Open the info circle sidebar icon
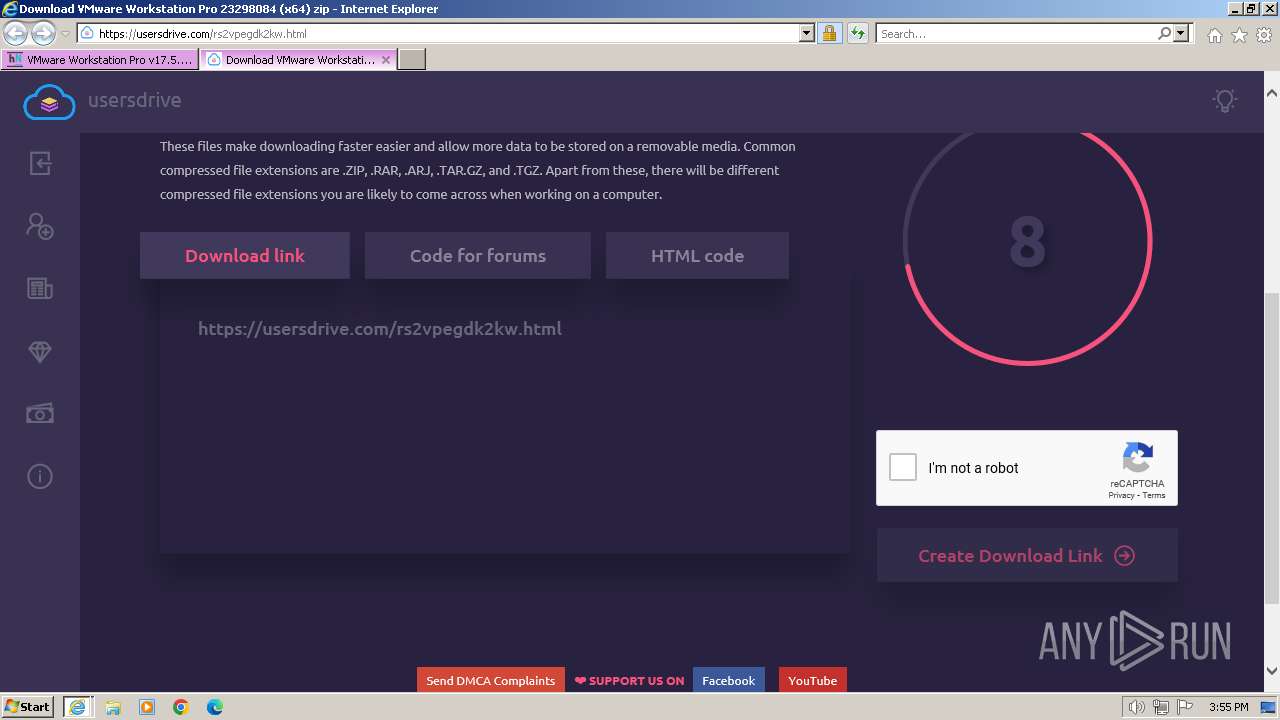Screen dimensions: 1280x720 click(40, 476)
